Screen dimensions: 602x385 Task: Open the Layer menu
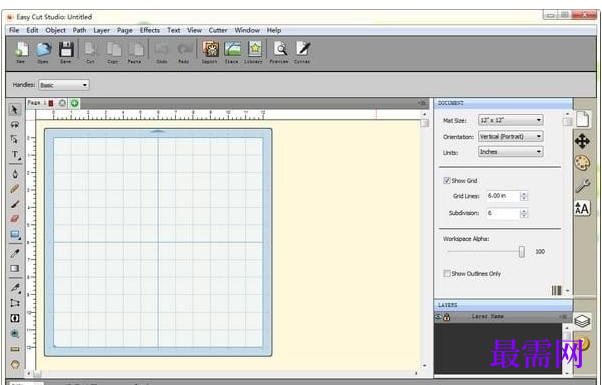point(101,30)
